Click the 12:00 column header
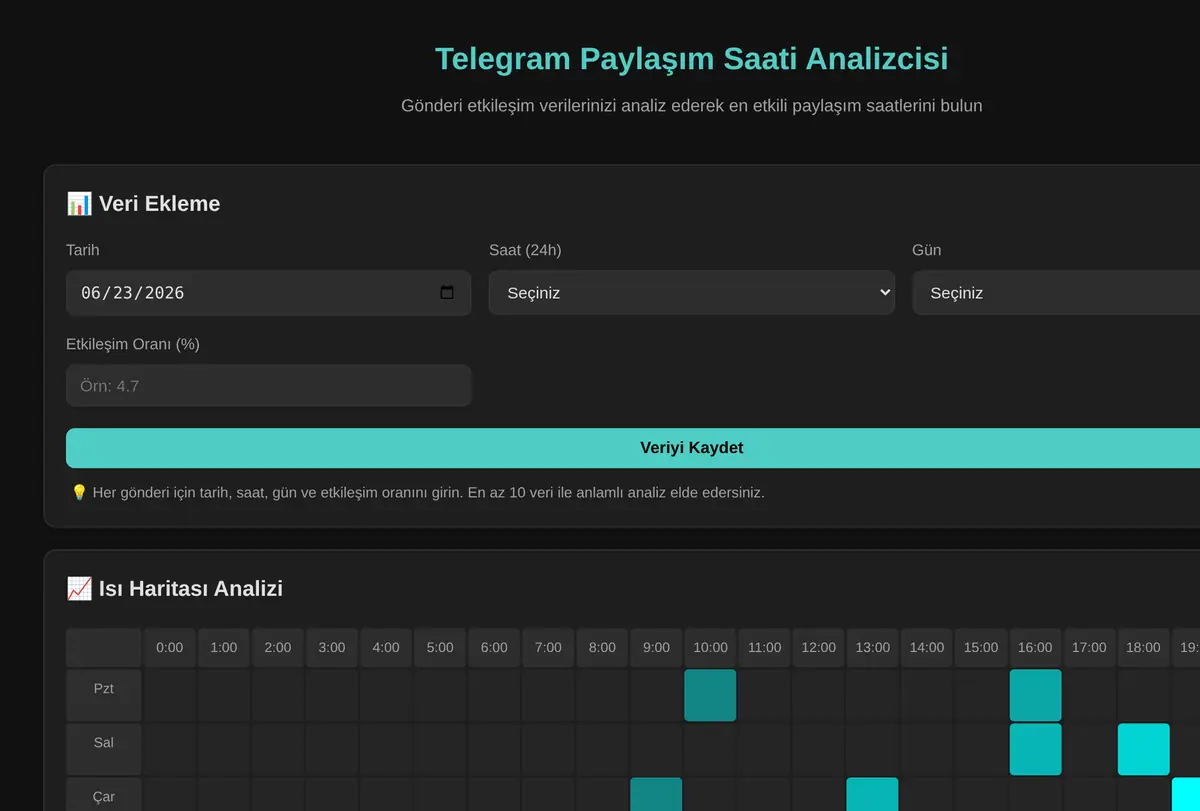The image size is (1200, 811). tap(819, 648)
